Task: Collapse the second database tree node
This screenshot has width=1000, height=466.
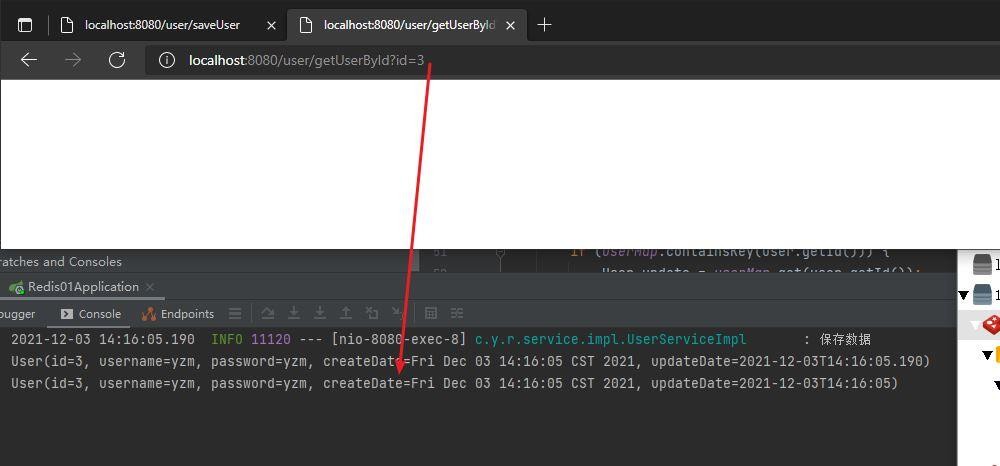Action: point(964,295)
